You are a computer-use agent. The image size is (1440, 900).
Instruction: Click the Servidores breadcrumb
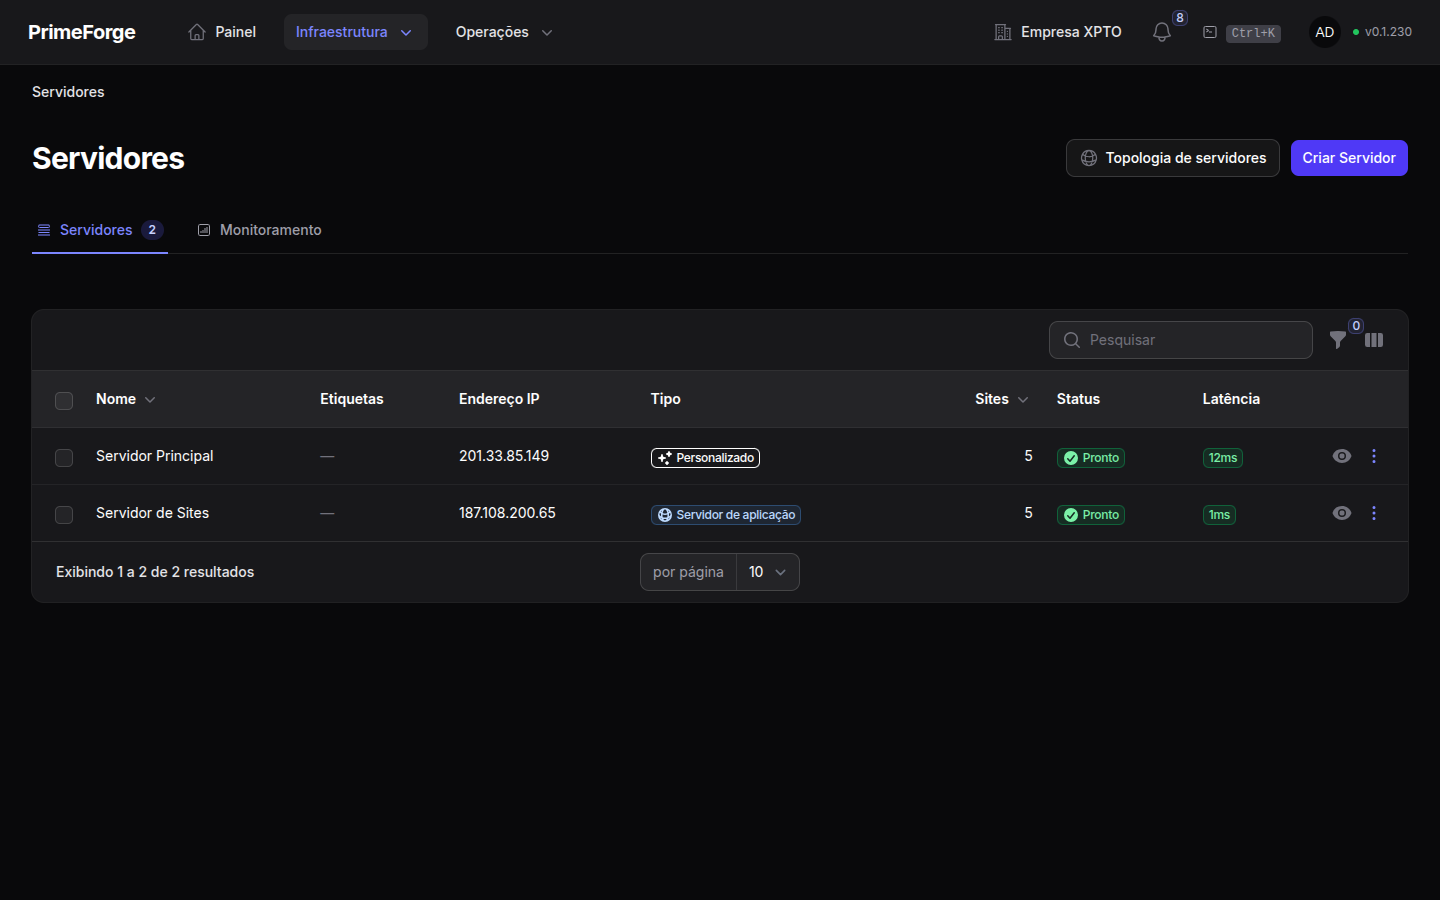click(x=68, y=92)
